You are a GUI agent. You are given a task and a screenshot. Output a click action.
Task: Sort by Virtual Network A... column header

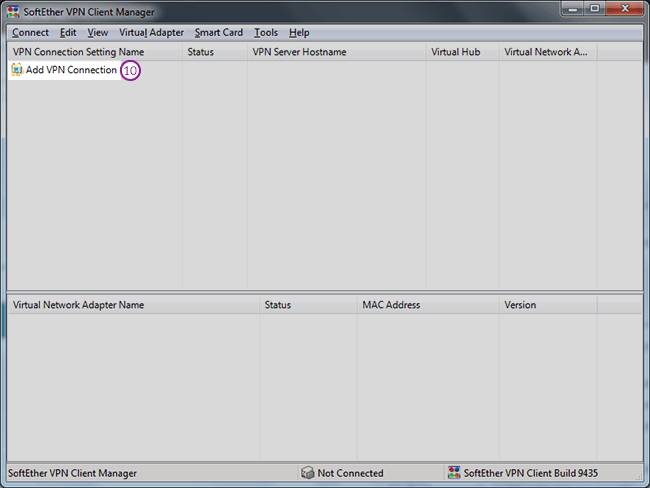548,52
